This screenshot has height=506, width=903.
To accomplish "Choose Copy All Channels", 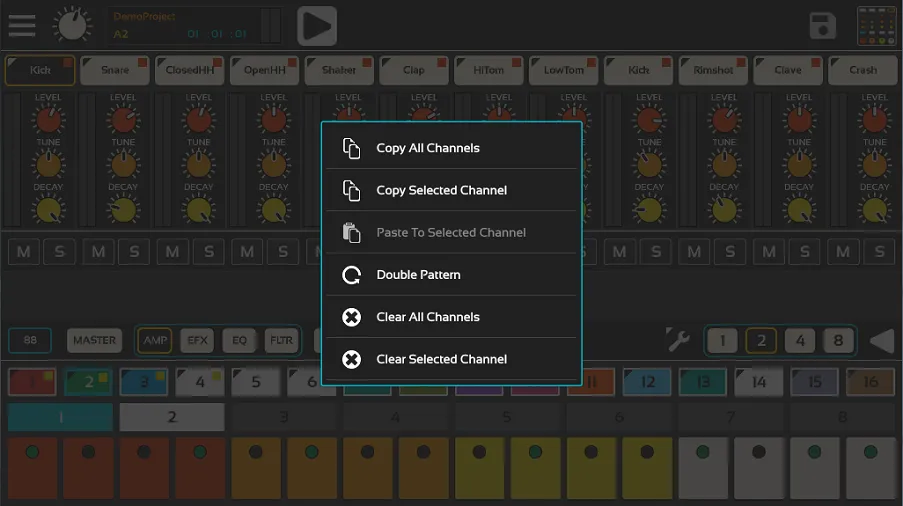I will pyautogui.click(x=452, y=148).
